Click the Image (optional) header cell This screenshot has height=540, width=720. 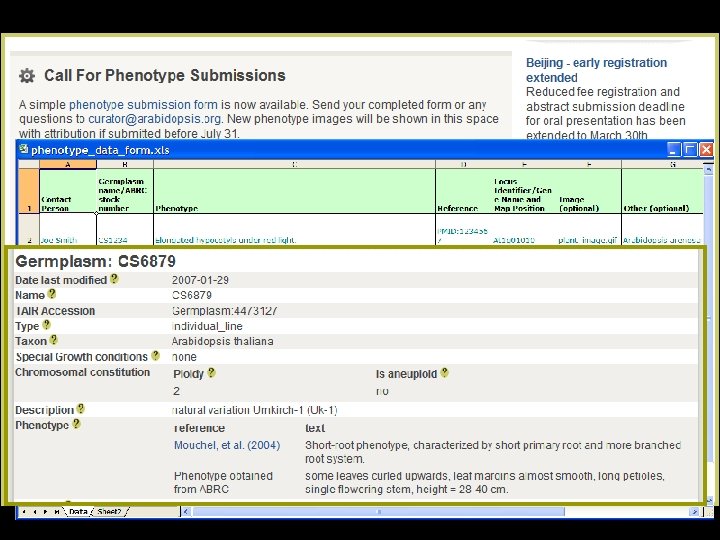[589, 191]
